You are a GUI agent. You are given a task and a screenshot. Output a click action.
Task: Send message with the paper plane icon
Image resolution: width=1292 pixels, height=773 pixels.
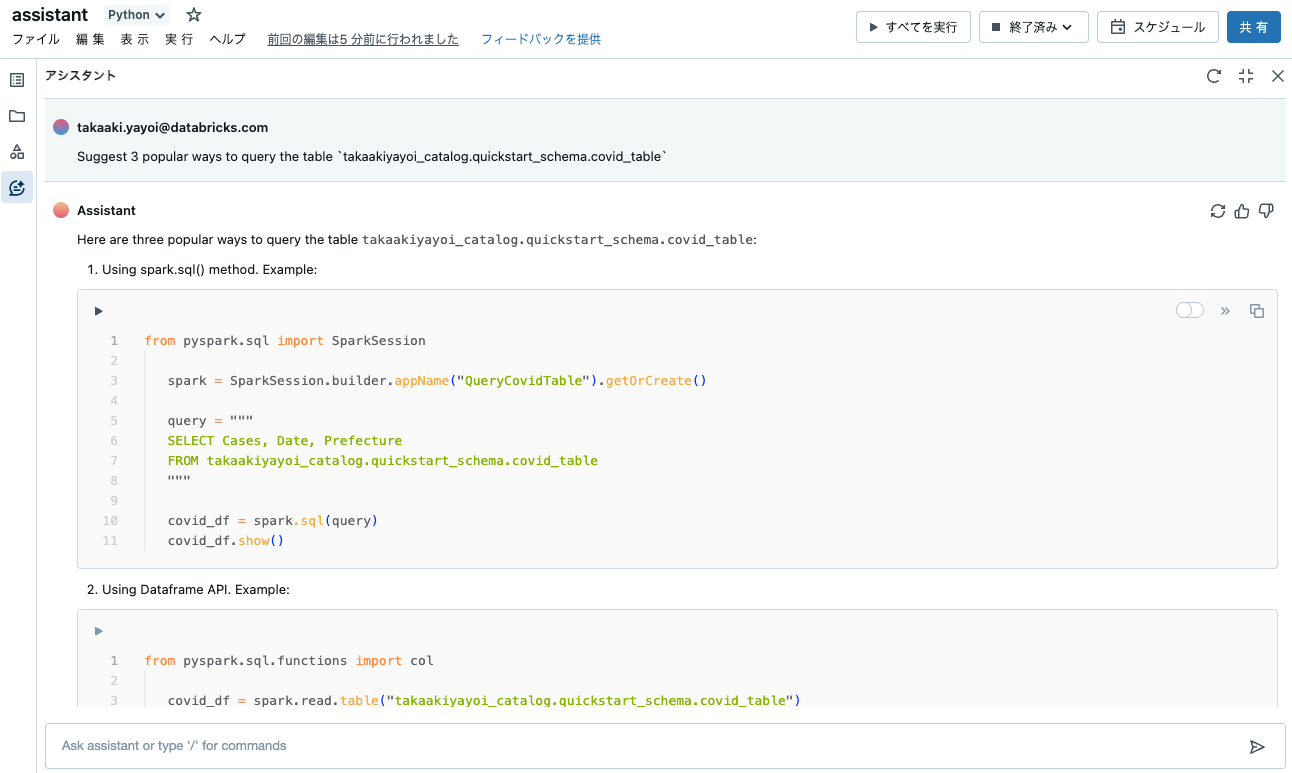tap(1258, 745)
